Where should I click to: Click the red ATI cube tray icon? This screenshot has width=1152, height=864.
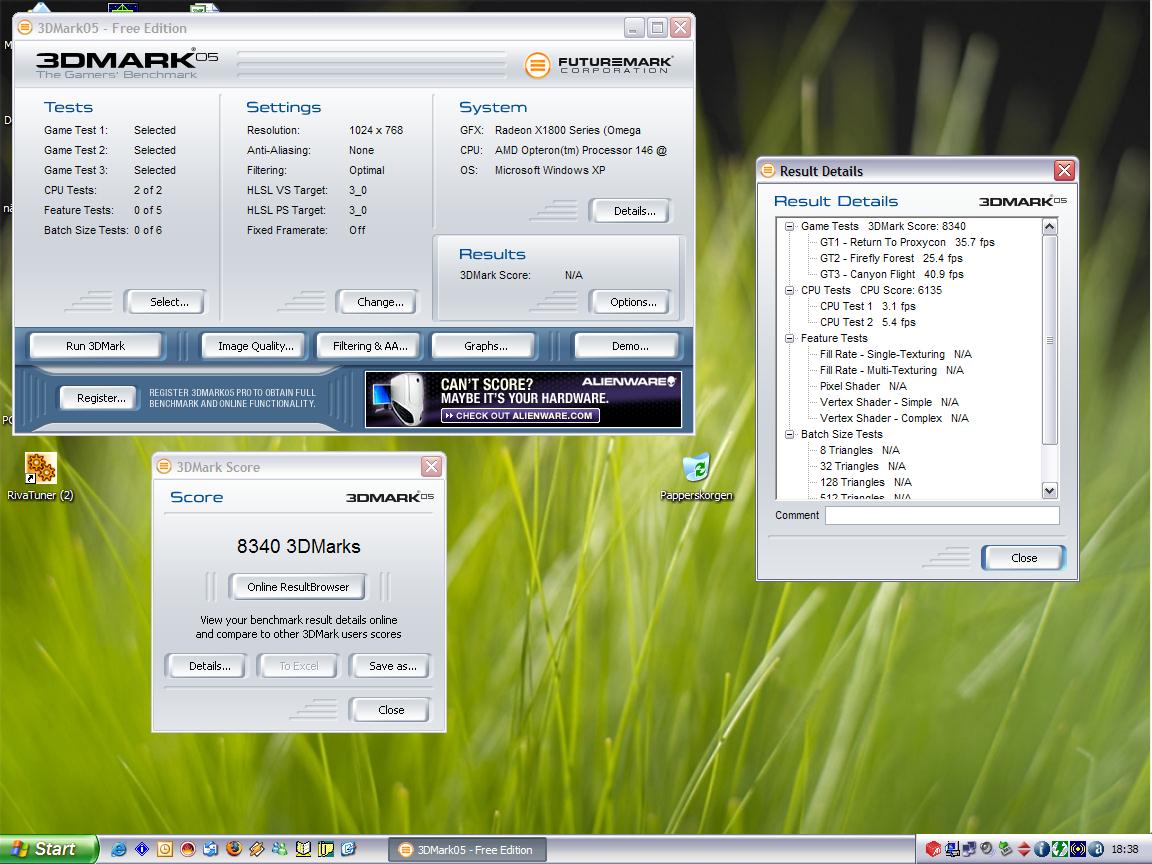(x=933, y=849)
